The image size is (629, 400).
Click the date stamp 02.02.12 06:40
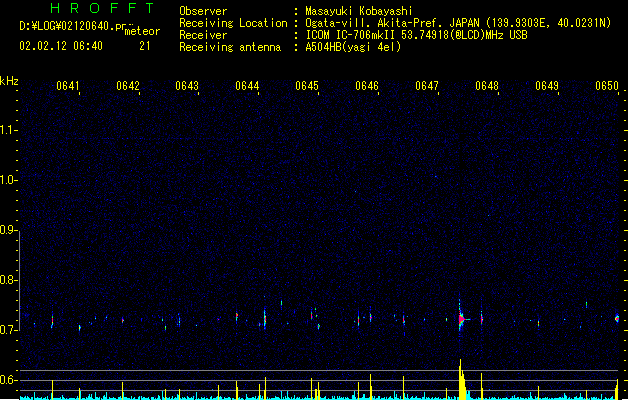click(x=61, y=46)
